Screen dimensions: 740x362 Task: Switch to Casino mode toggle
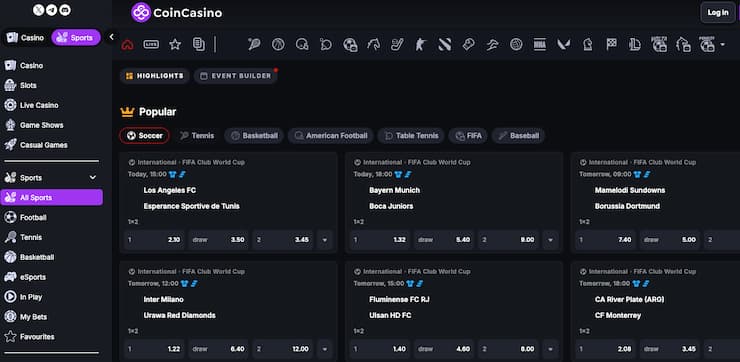click(26, 38)
